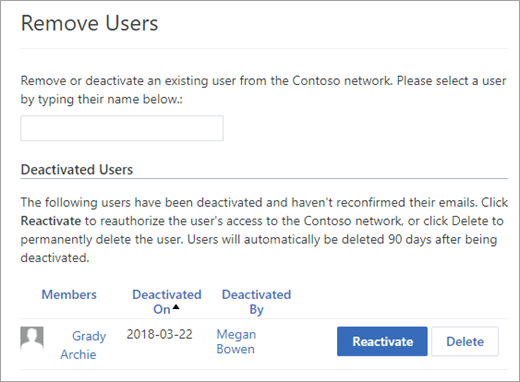Sort by the Deactivated On column
The height and width of the screenshot is (382, 520).
click(x=167, y=302)
